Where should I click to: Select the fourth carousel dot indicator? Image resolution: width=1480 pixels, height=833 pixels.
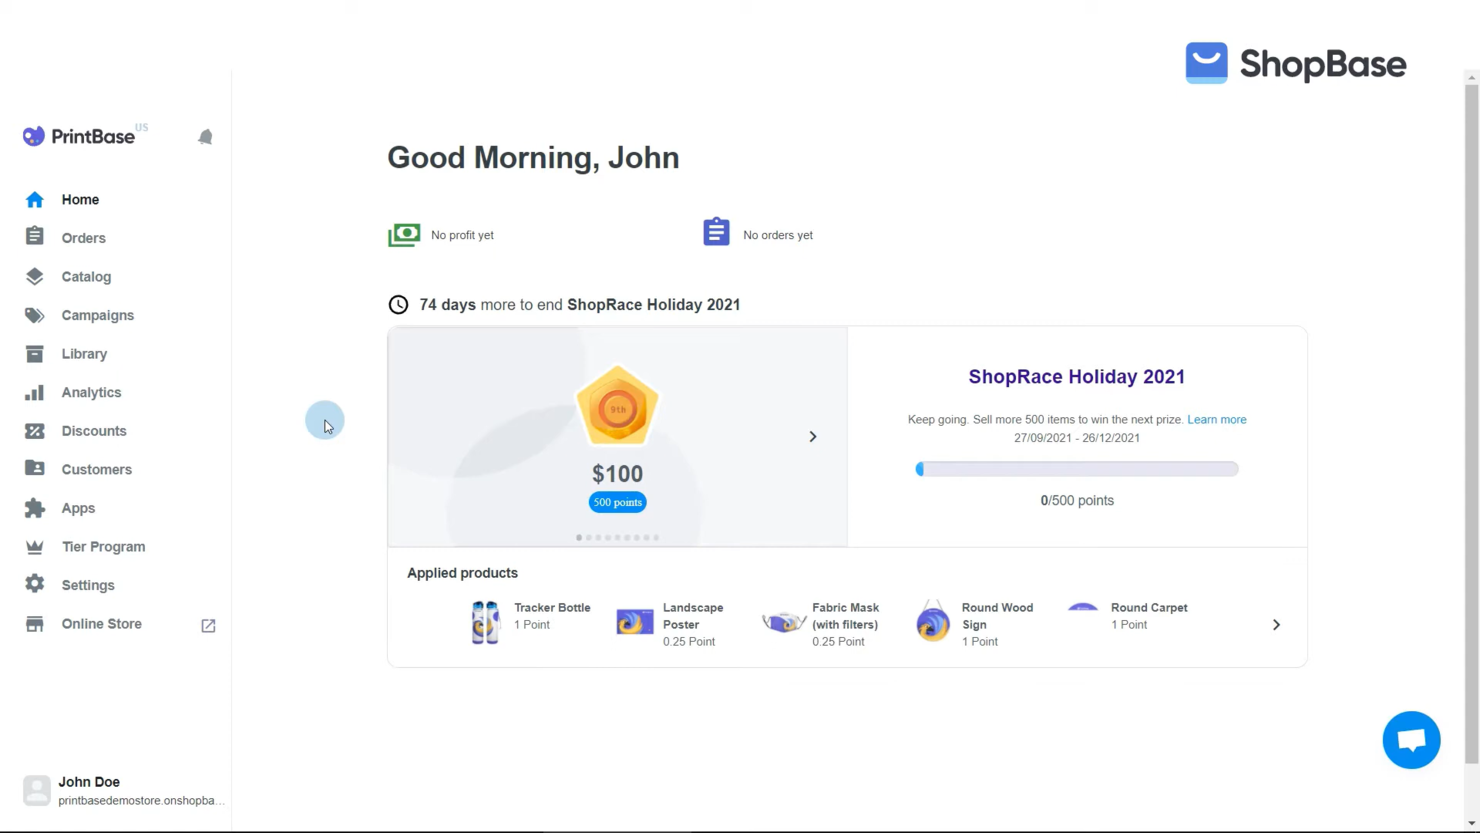coord(607,537)
